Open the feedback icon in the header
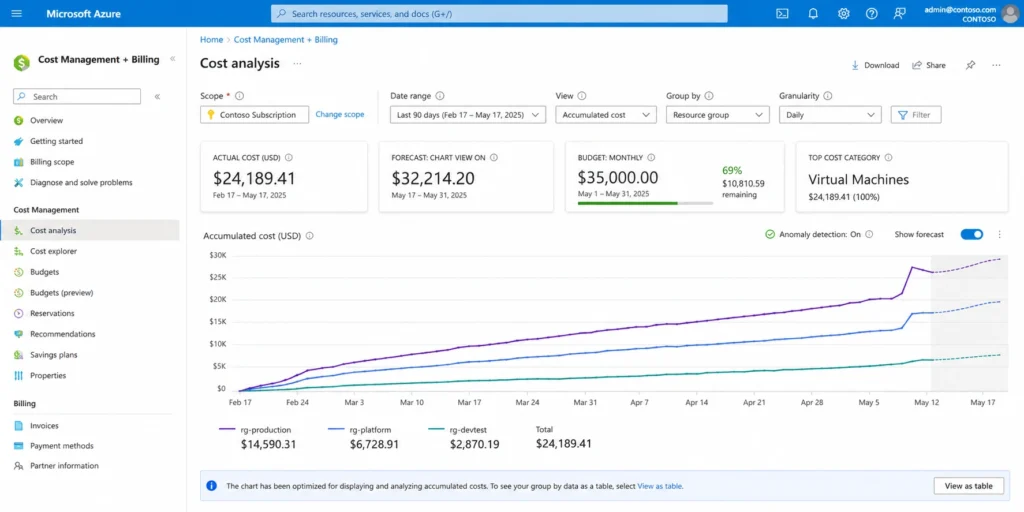Image resolution: width=1024 pixels, height=512 pixels. coord(901,14)
